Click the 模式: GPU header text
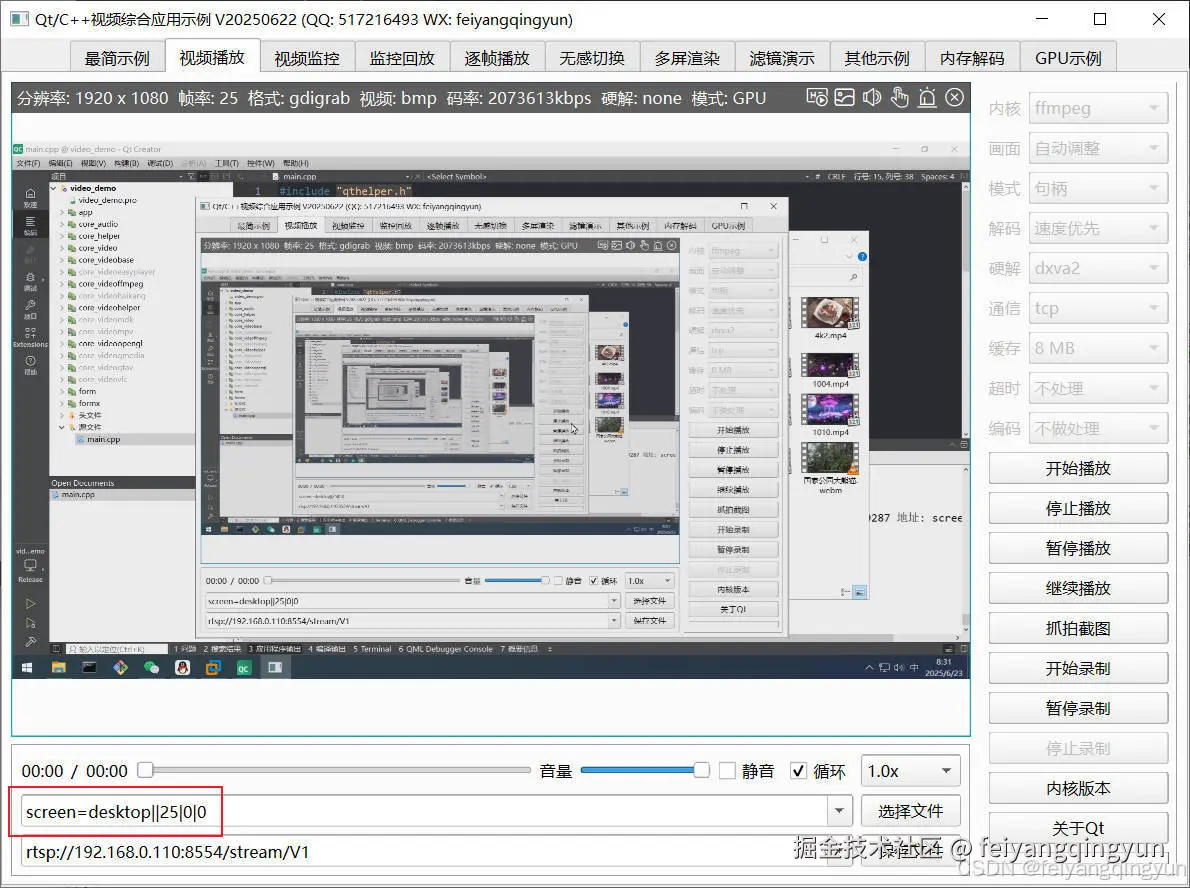This screenshot has width=1190, height=888. [x=729, y=98]
